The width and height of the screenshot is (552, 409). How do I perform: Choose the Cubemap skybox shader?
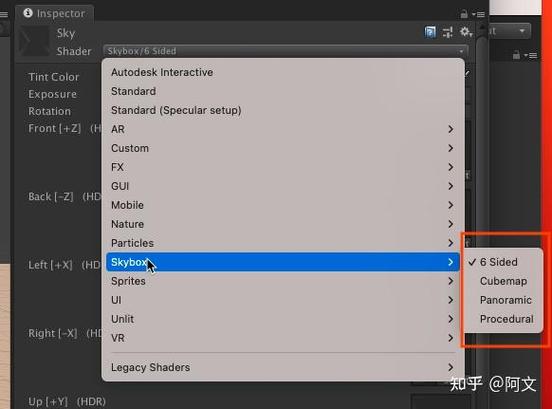coord(503,281)
